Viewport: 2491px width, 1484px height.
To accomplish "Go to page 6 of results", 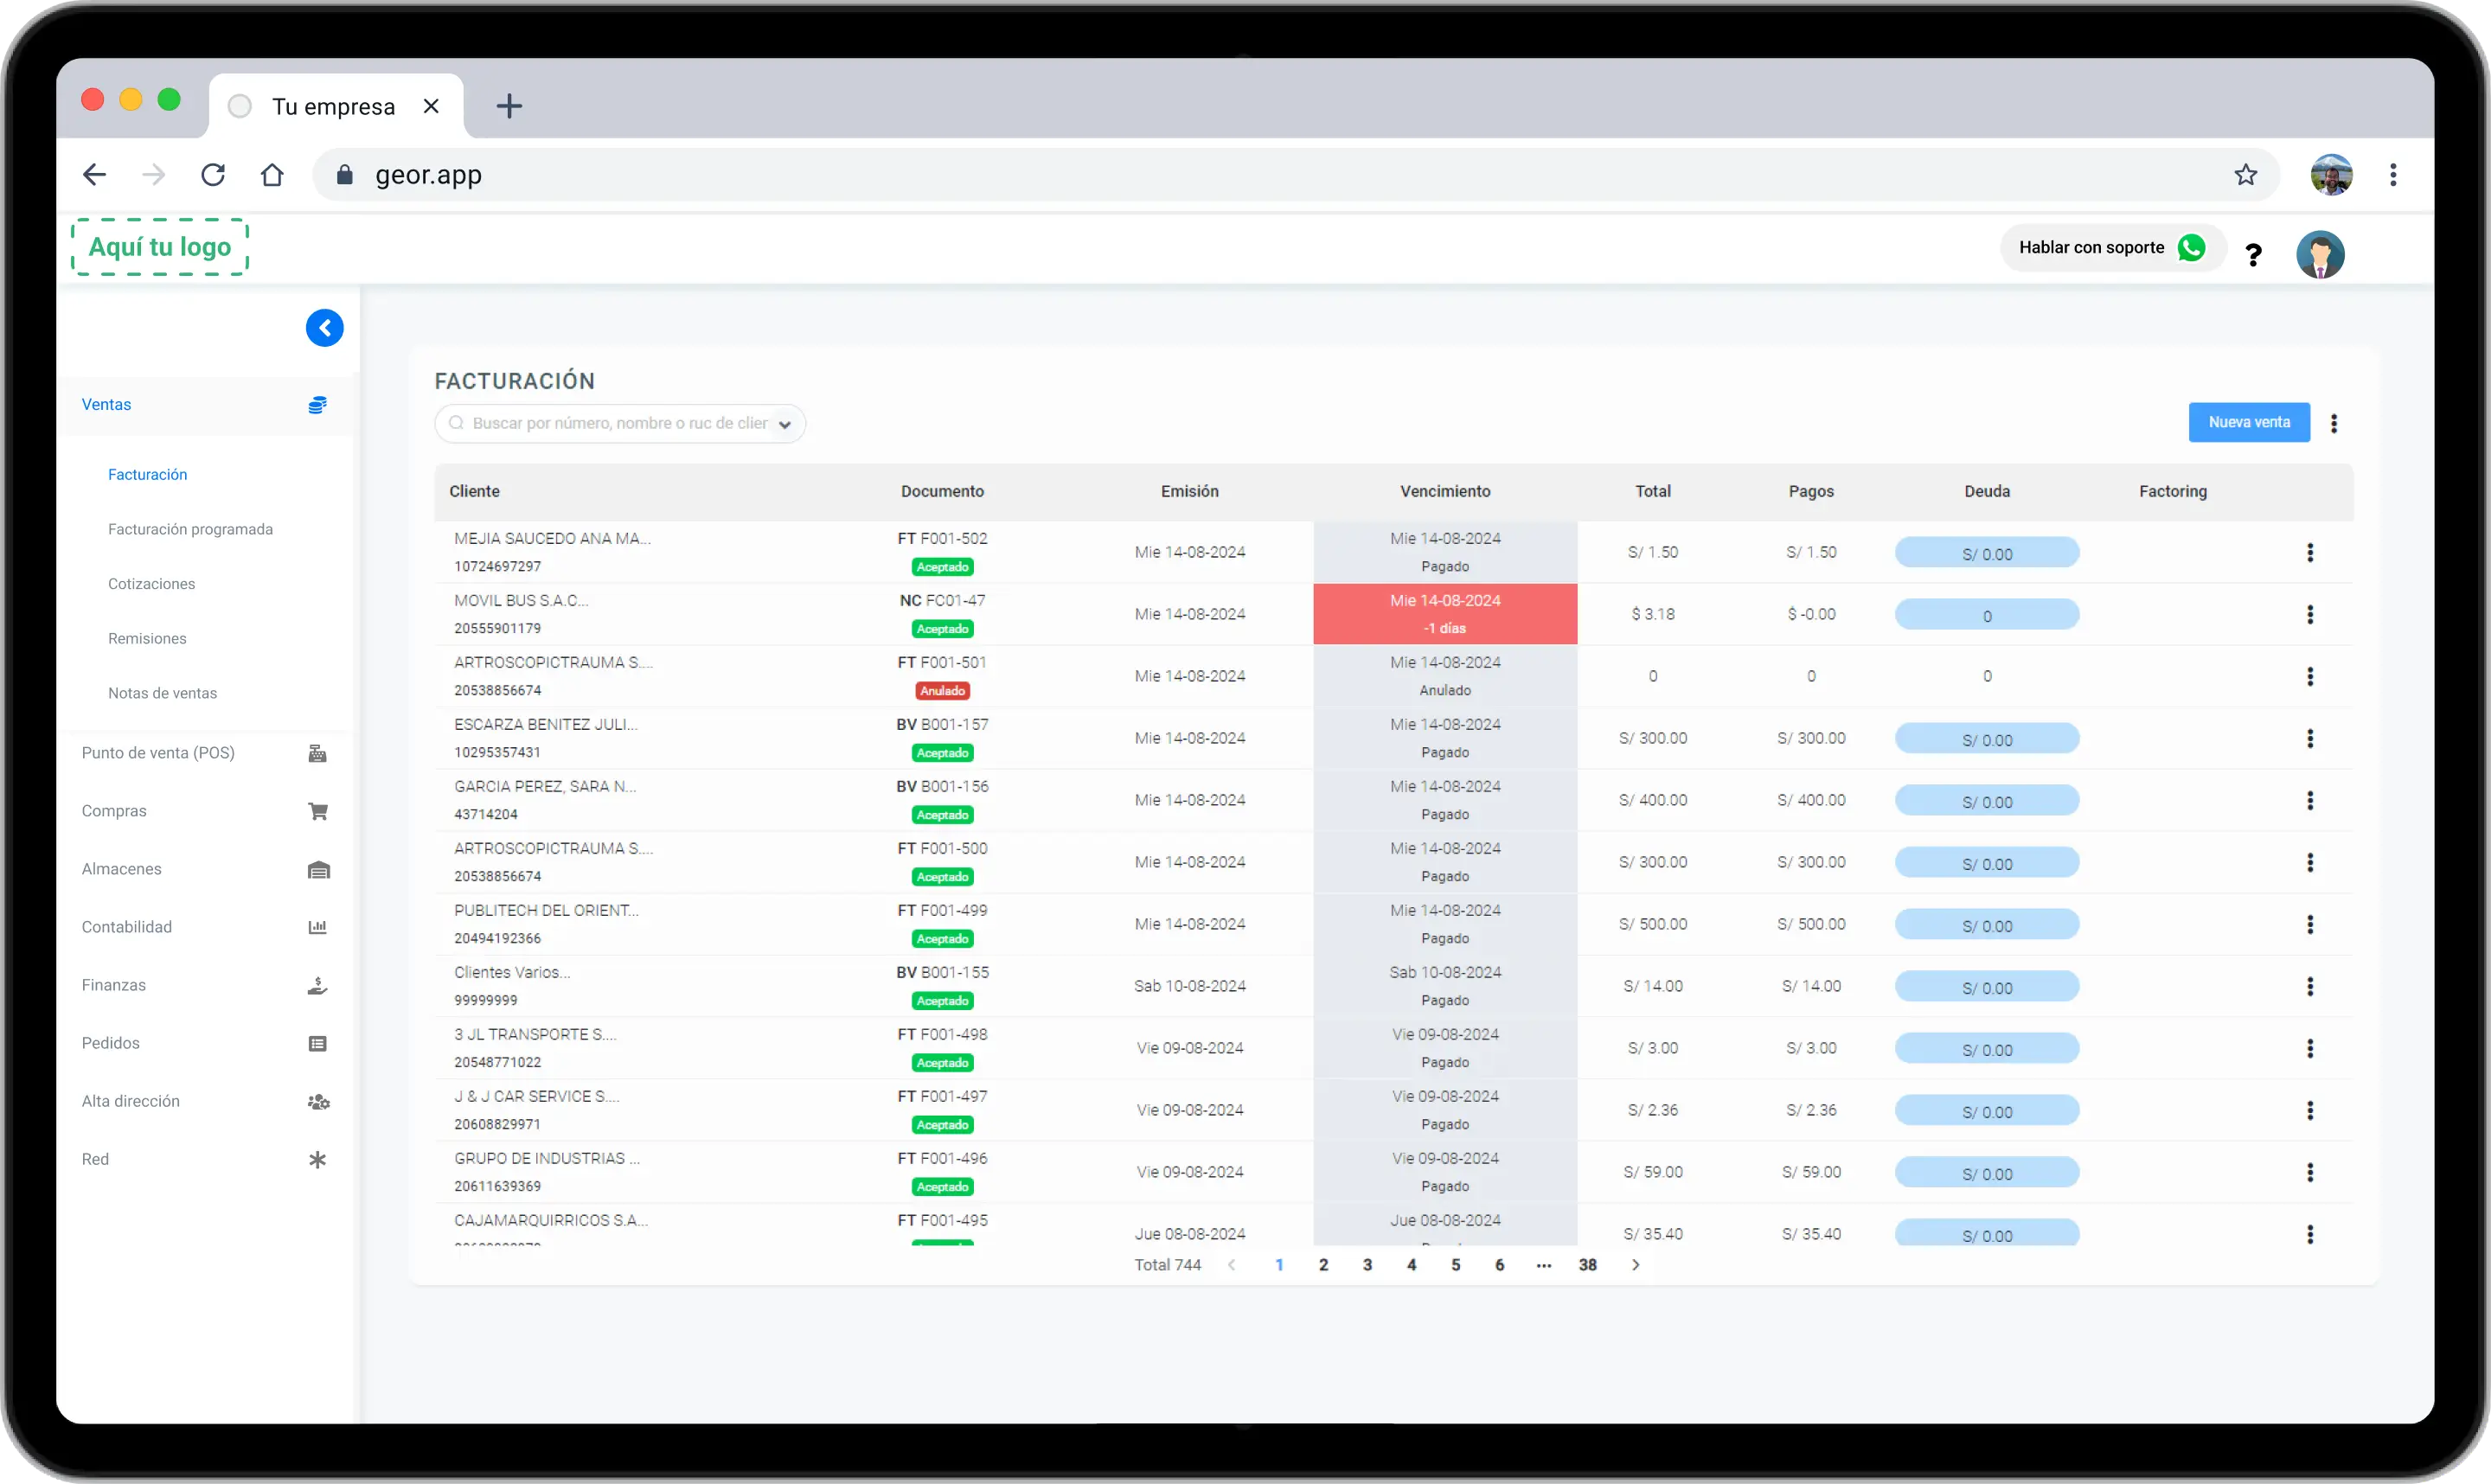I will (1498, 1265).
